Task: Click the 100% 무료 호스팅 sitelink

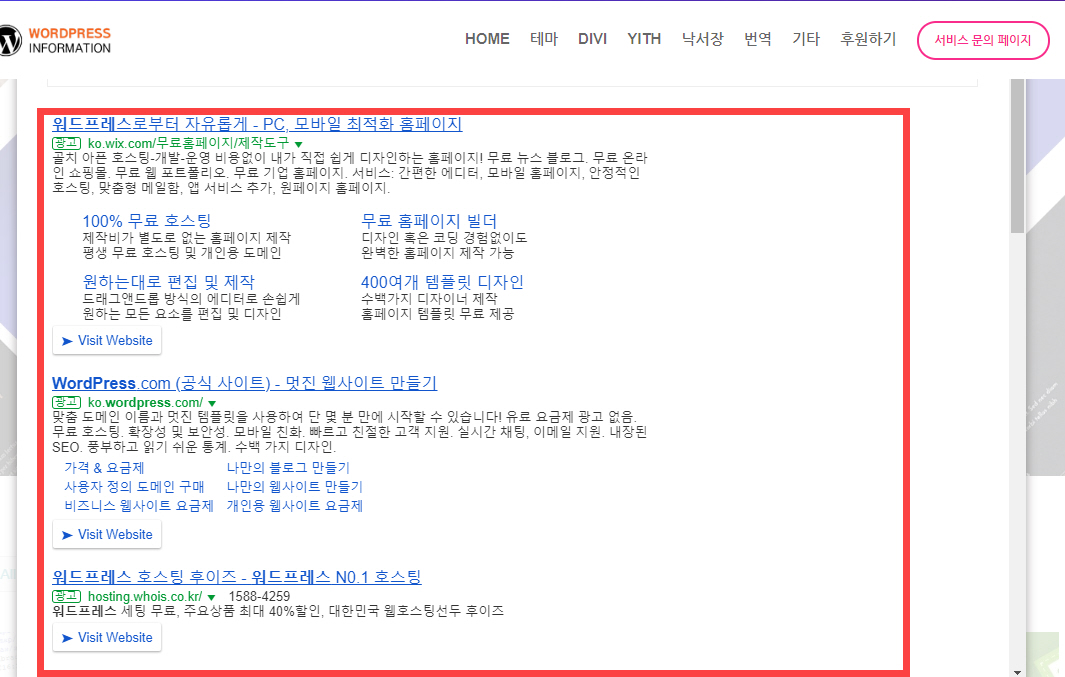Action: 147,221
